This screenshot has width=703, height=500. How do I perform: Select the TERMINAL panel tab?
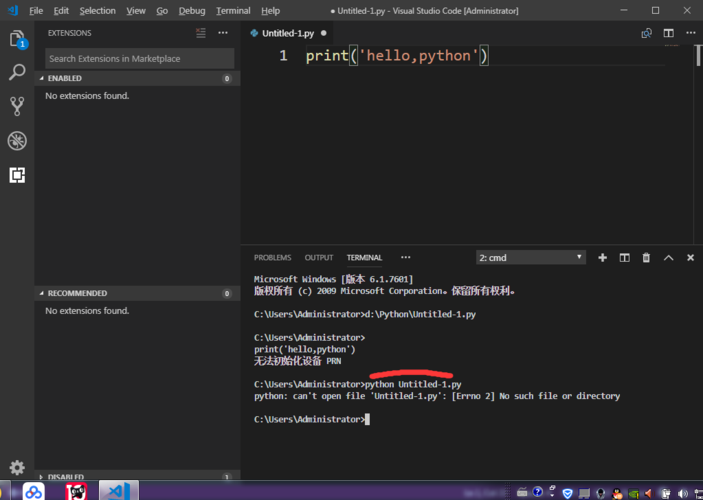[365, 257]
